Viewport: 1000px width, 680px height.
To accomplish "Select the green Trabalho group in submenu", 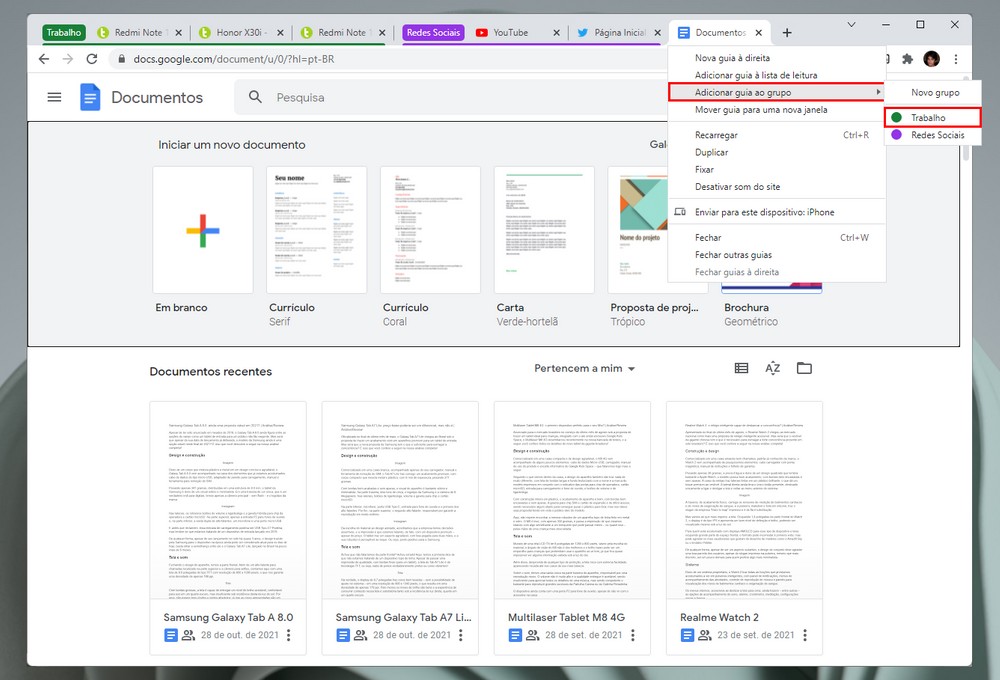I will tap(932, 117).
